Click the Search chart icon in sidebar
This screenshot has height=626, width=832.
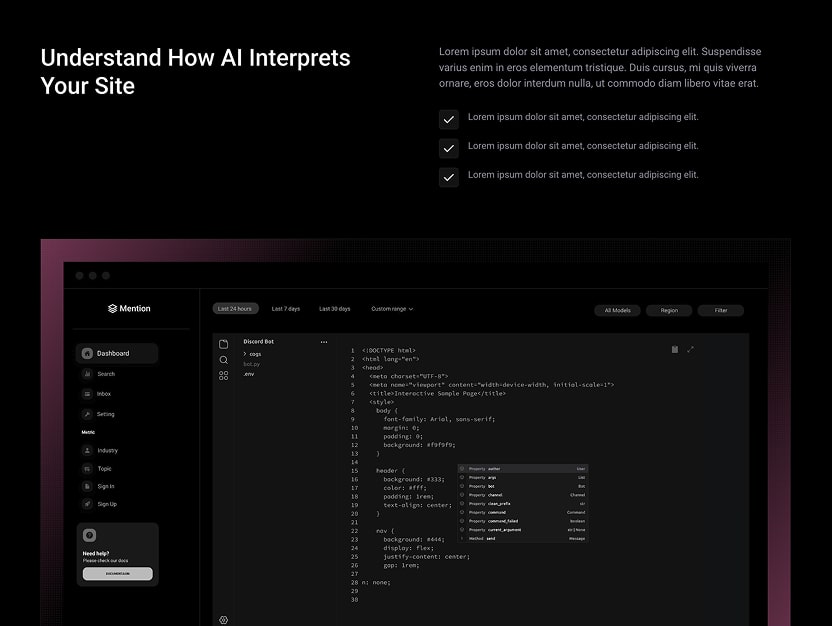(x=87, y=374)
